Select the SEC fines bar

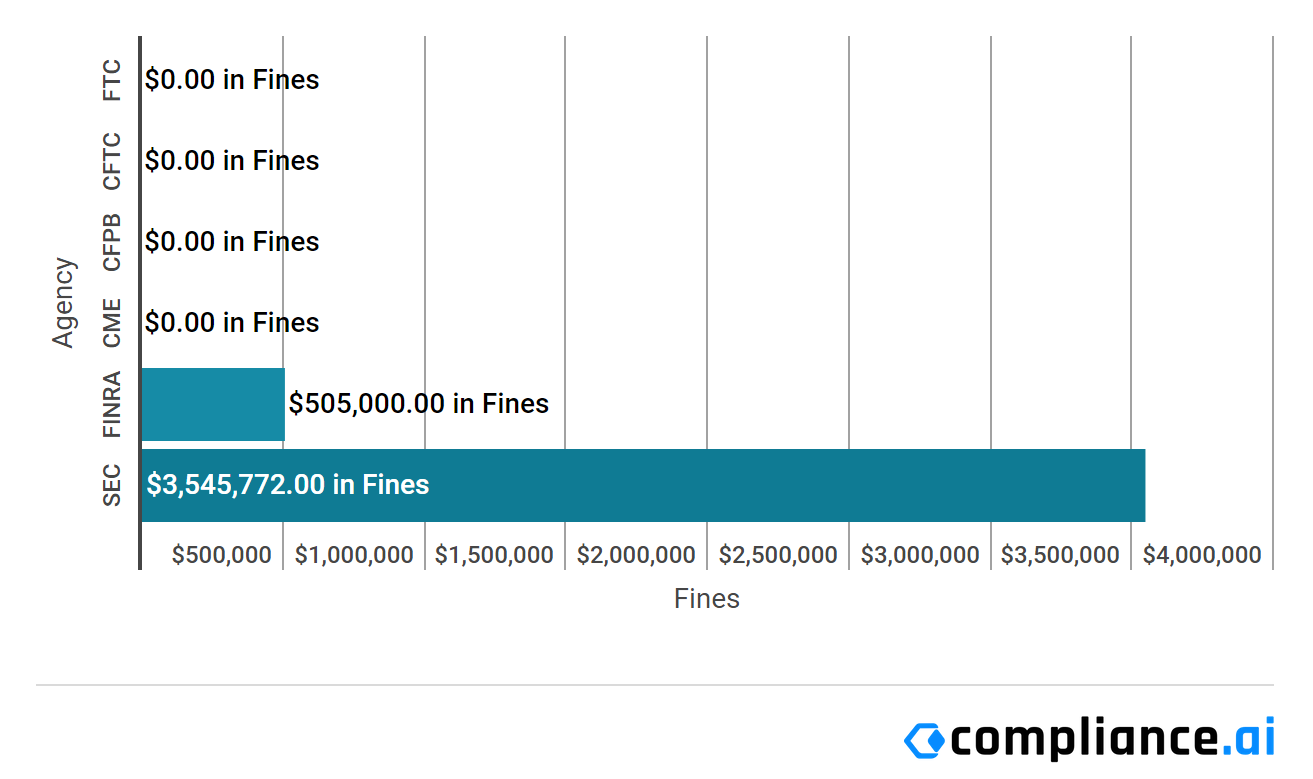[643, 485]
